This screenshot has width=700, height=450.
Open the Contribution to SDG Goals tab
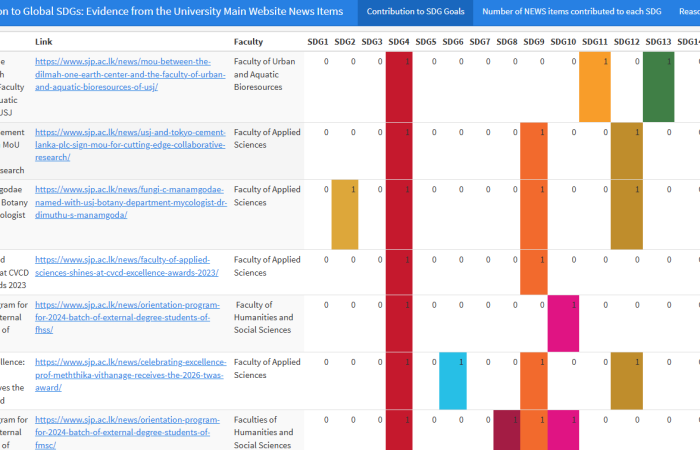pos(414,13)
